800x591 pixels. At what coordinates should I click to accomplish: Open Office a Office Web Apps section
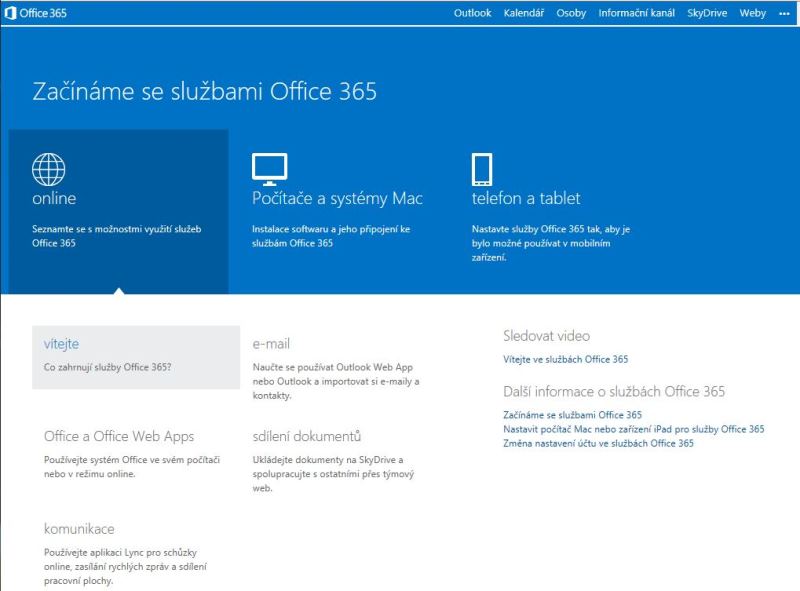[119, 437]
